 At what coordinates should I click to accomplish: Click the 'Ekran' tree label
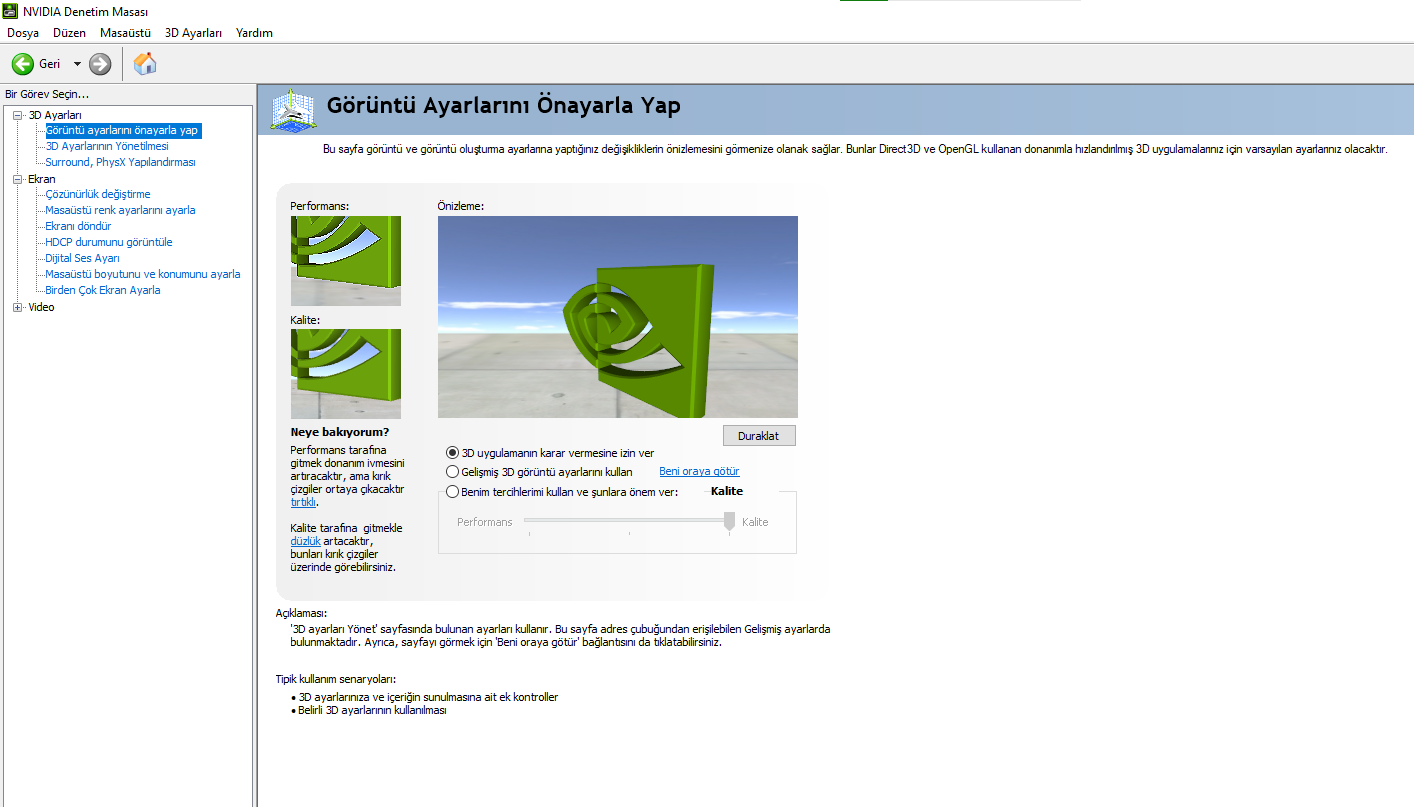42,179
